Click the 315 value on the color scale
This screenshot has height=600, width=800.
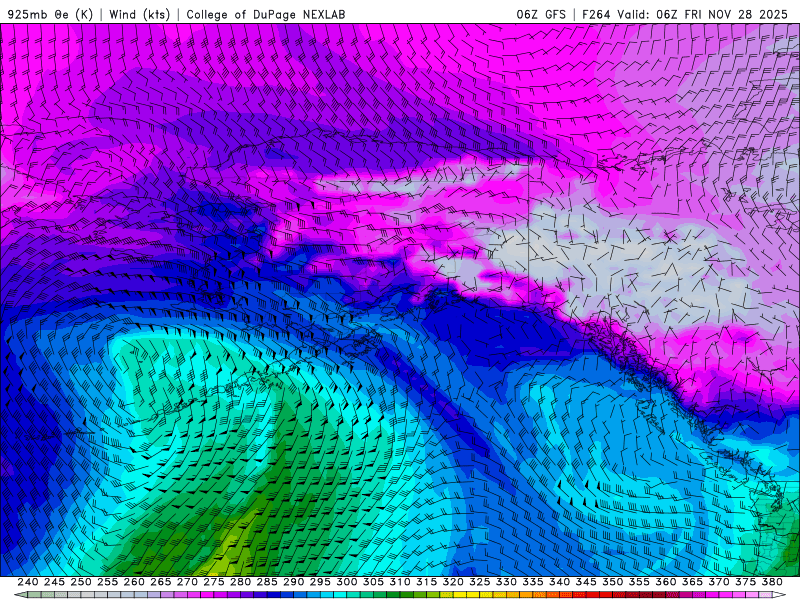click(427, 582)
